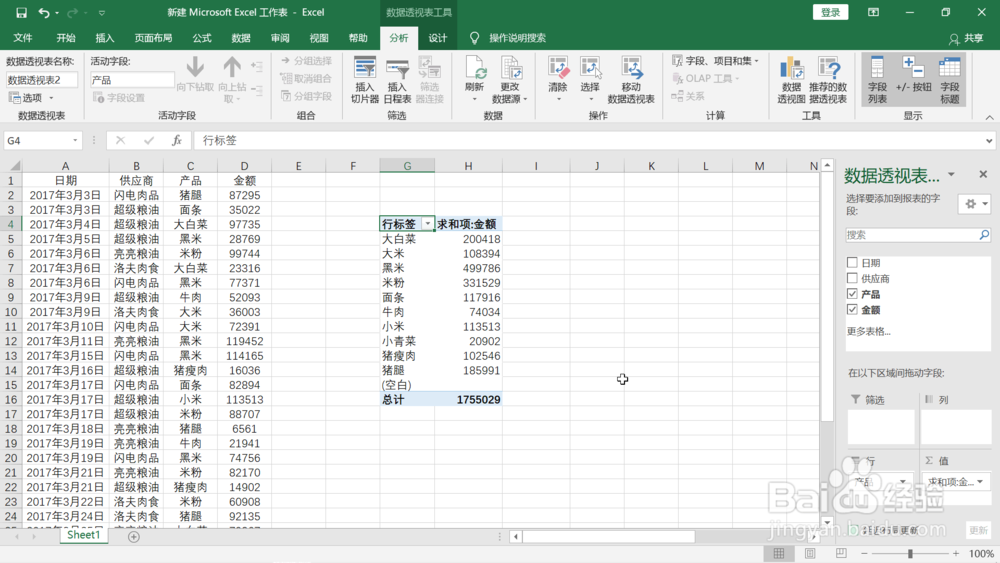Select column G header
Screen dimensions: 1000x563
(407, 166)
